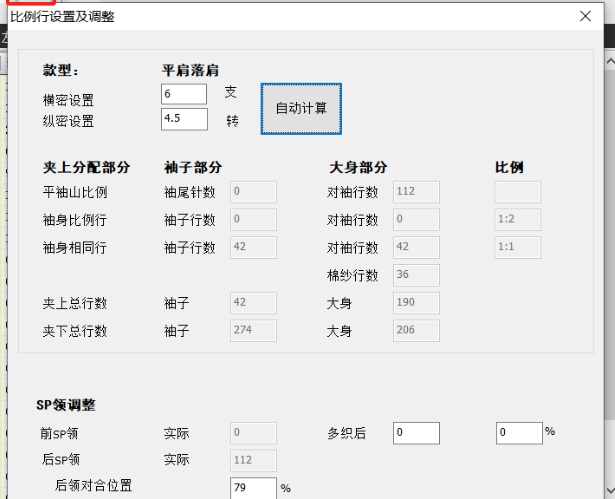
Task: Select empty 比例 field for 平袖山比例
Action: (x=517, y=192)
